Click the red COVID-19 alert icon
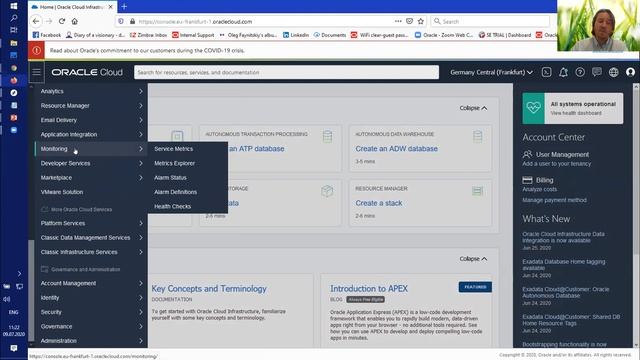The height and width of the screenshot is (360, 640). pos(36,51)
